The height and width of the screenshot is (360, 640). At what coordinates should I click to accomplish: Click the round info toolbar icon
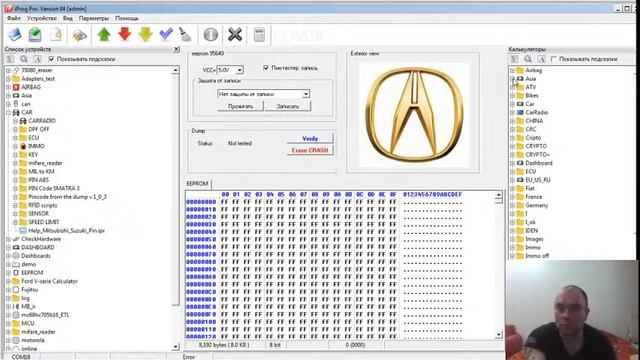coord(211,35)
